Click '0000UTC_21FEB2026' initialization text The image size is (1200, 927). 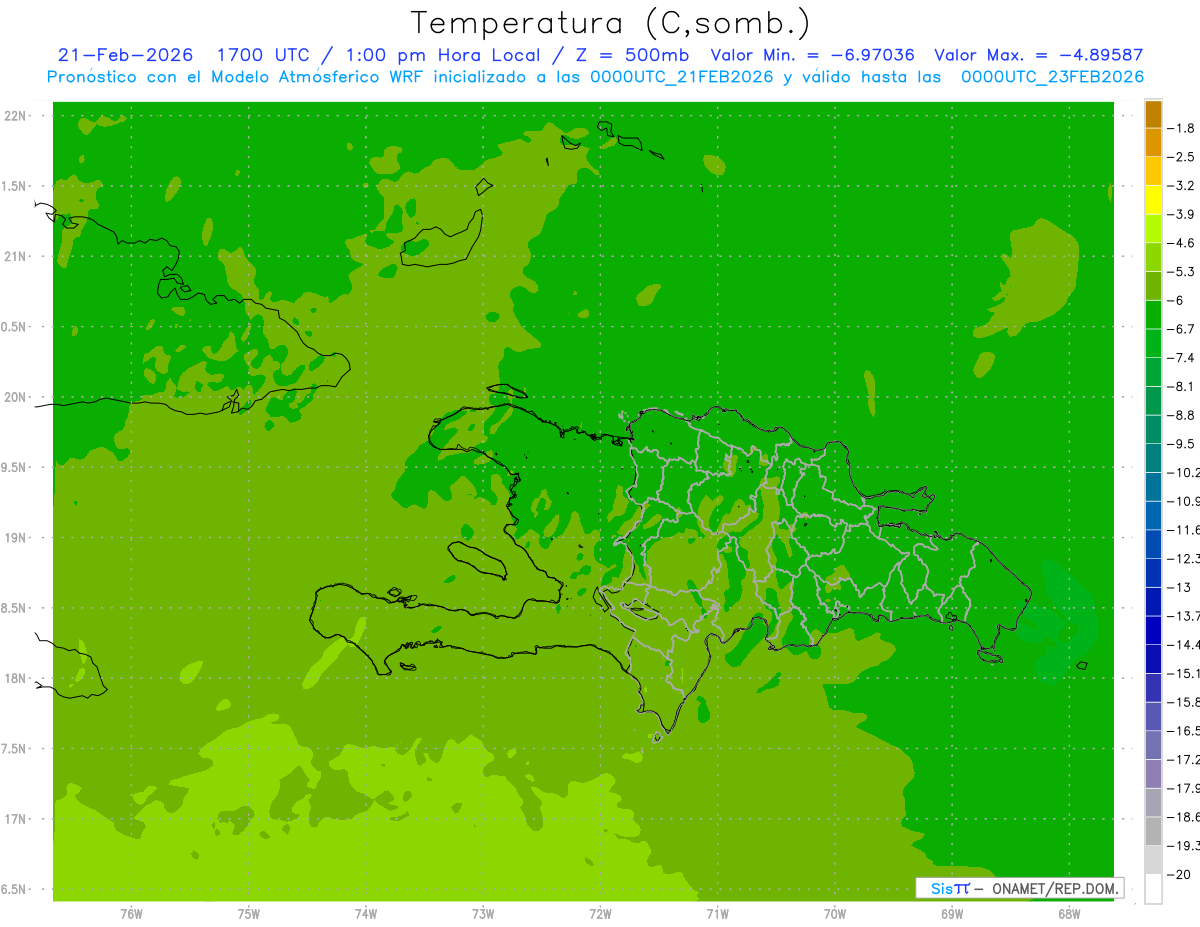(x=682, y=77)
